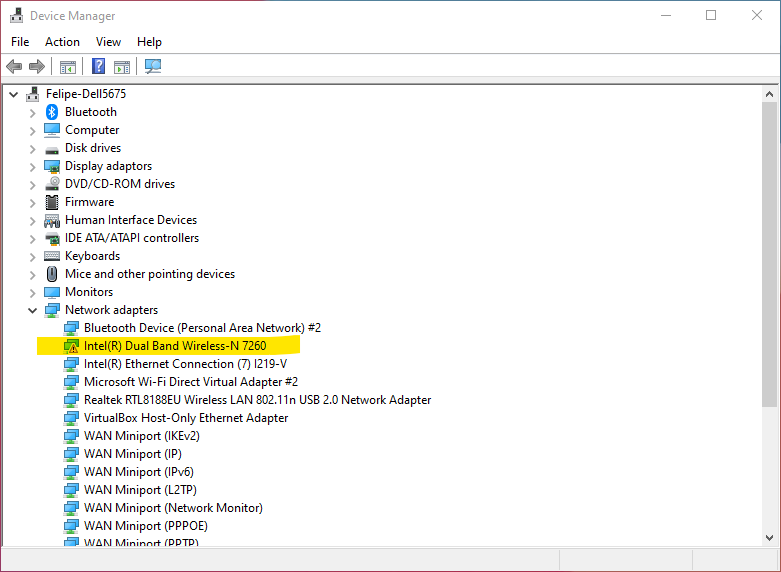The width and height of the screenshot is (781, 572).
Task: Collapse the Felipe-Dell5675 root node
Action: pyautogui.click(x=13, y=94)
